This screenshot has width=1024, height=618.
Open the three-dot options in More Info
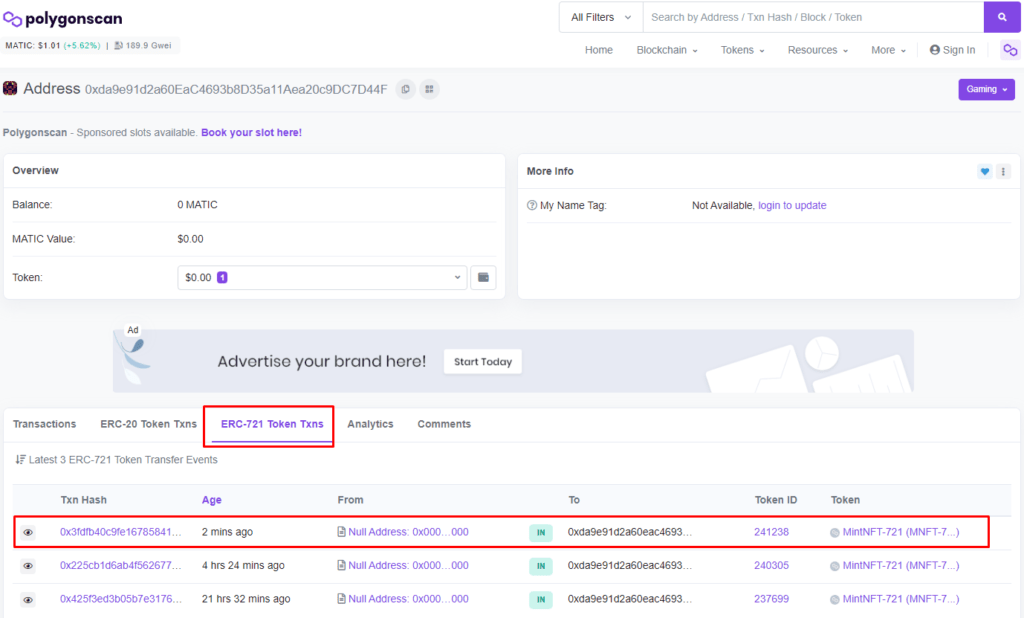pos(1003,172)
